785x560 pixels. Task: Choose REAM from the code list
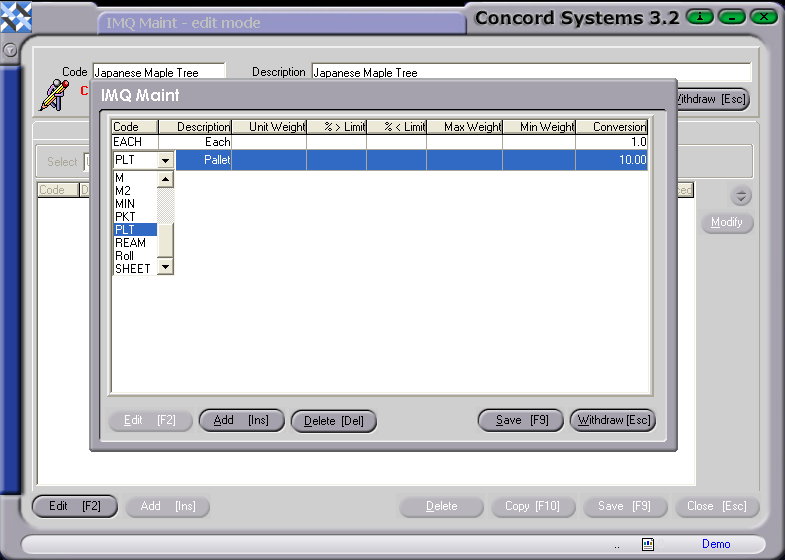pos(135,243)
